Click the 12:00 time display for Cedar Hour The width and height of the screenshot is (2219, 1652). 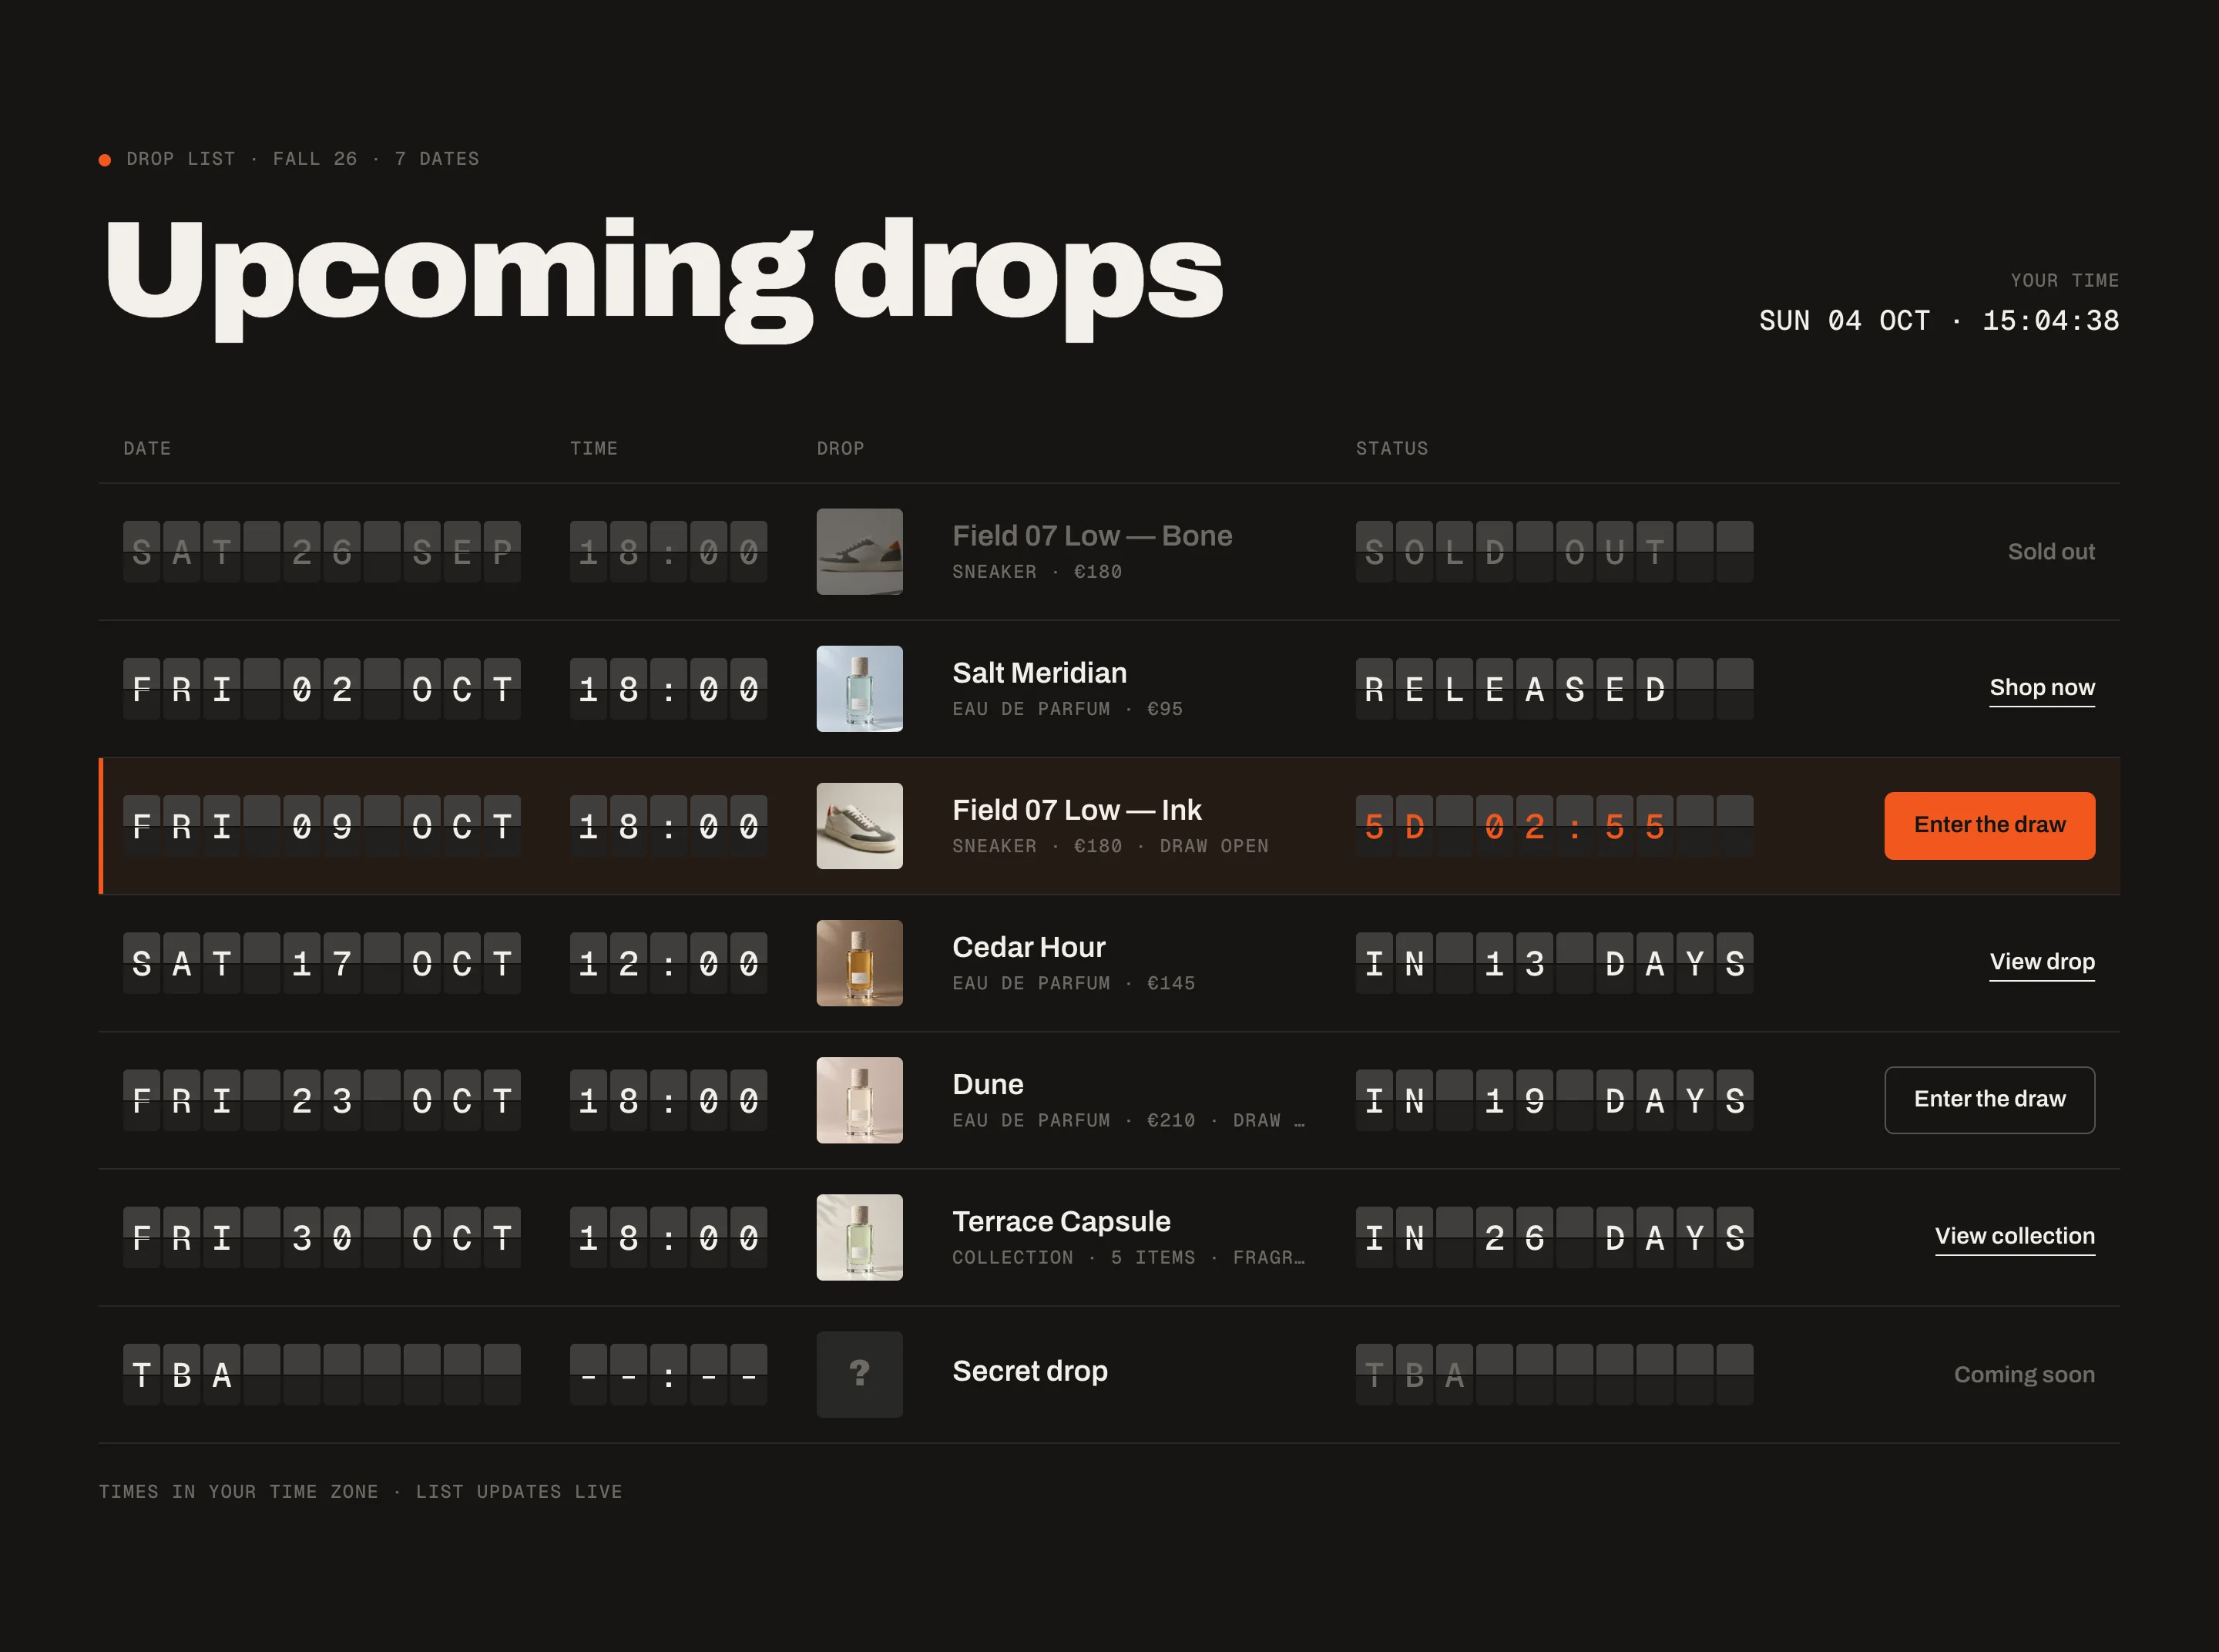click(668, 963)
